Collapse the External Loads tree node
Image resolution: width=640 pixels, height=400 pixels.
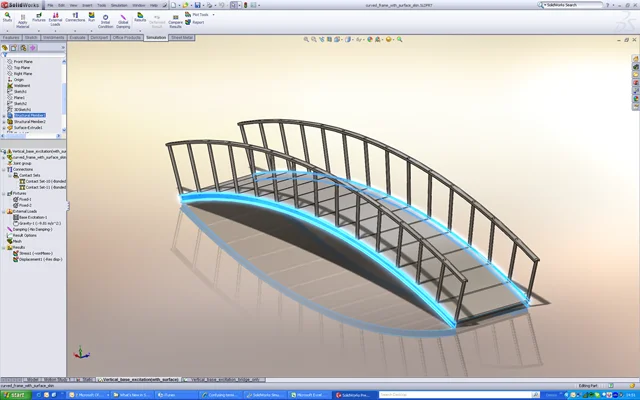click(x=4, y=211)
